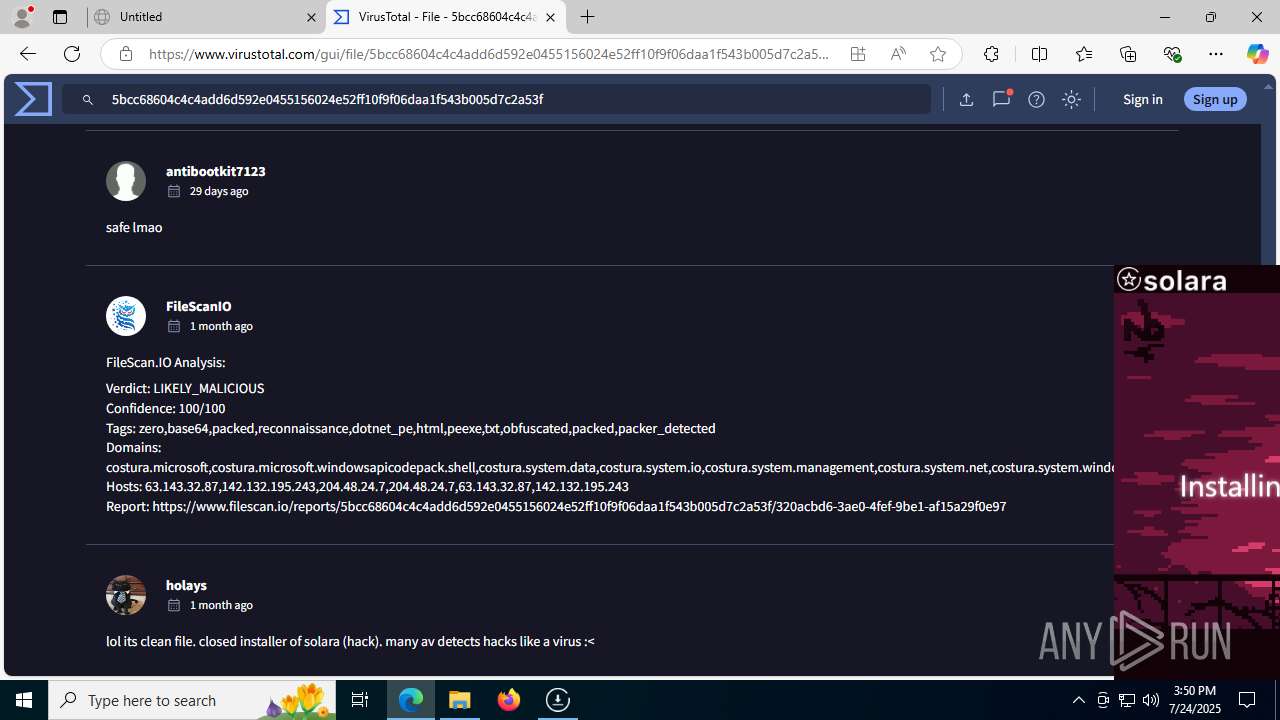Screen dimensions: 1280x720
Task: Click the app available icon in address bar
Action: click(858, 54)
